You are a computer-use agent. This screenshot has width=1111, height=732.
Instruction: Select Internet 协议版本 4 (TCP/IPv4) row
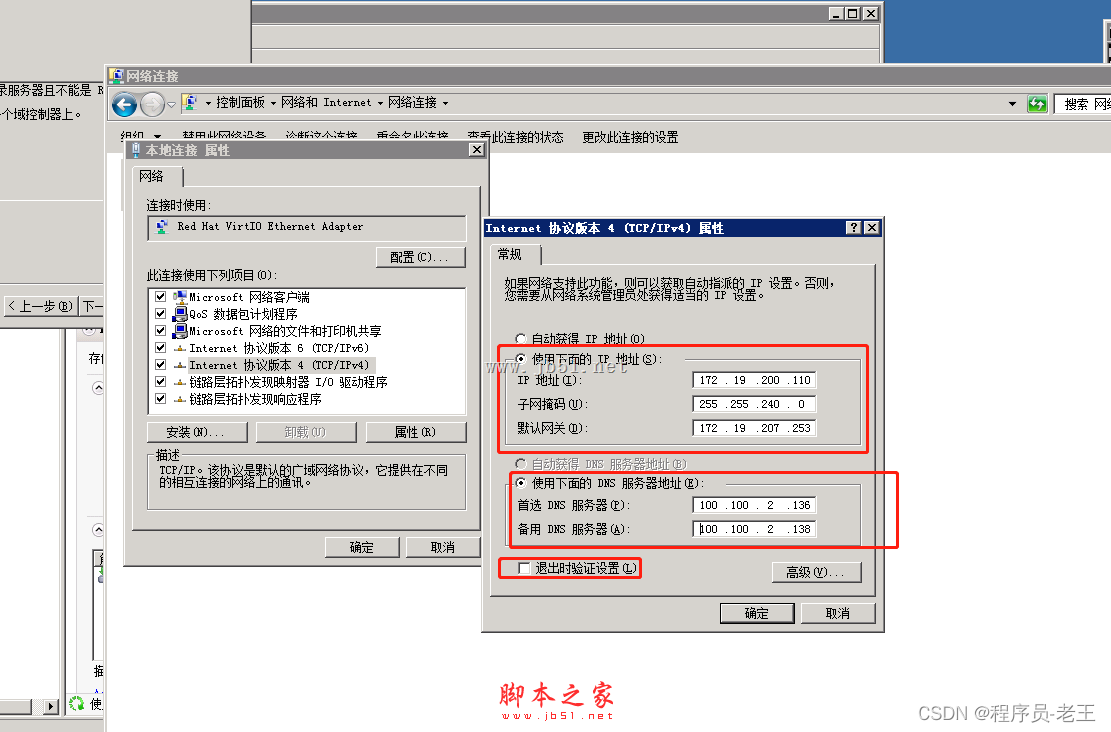tap(279, 365)
